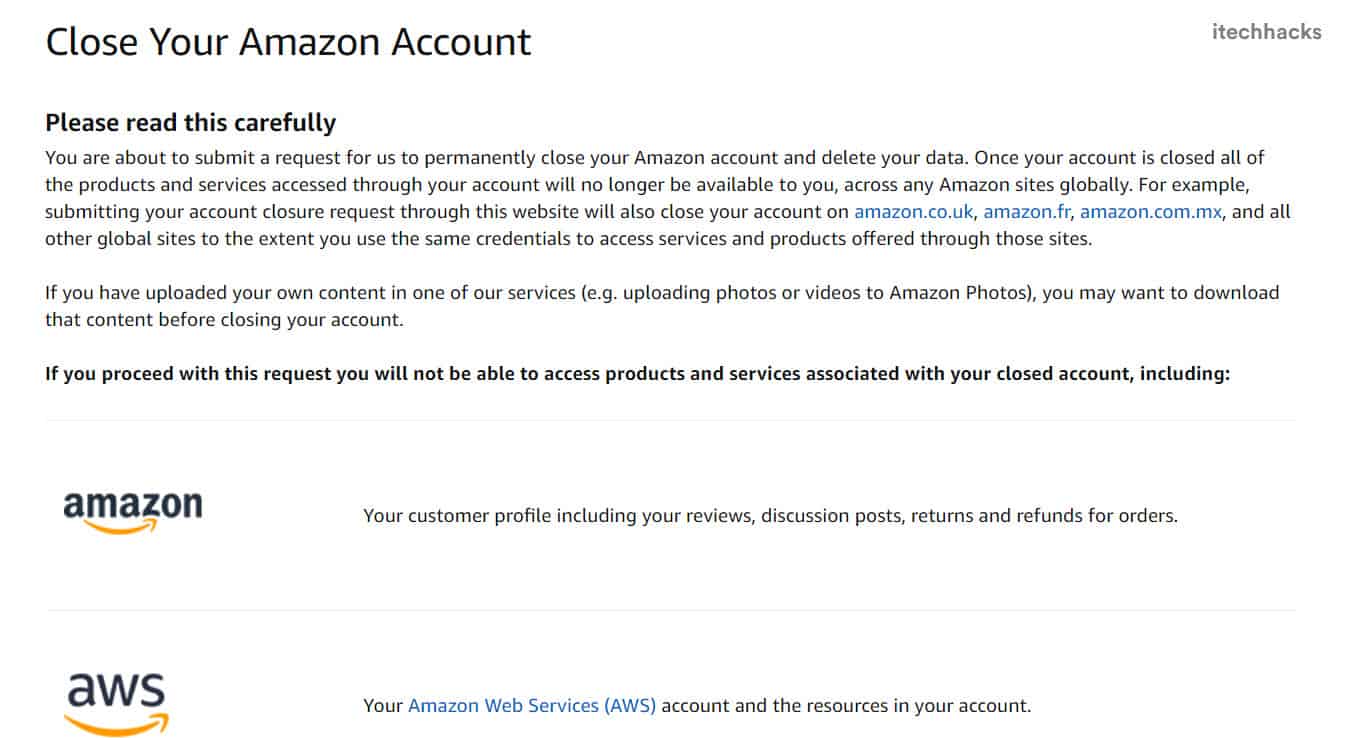Click the Close Your Amazon Account heading

click(289, 42)
